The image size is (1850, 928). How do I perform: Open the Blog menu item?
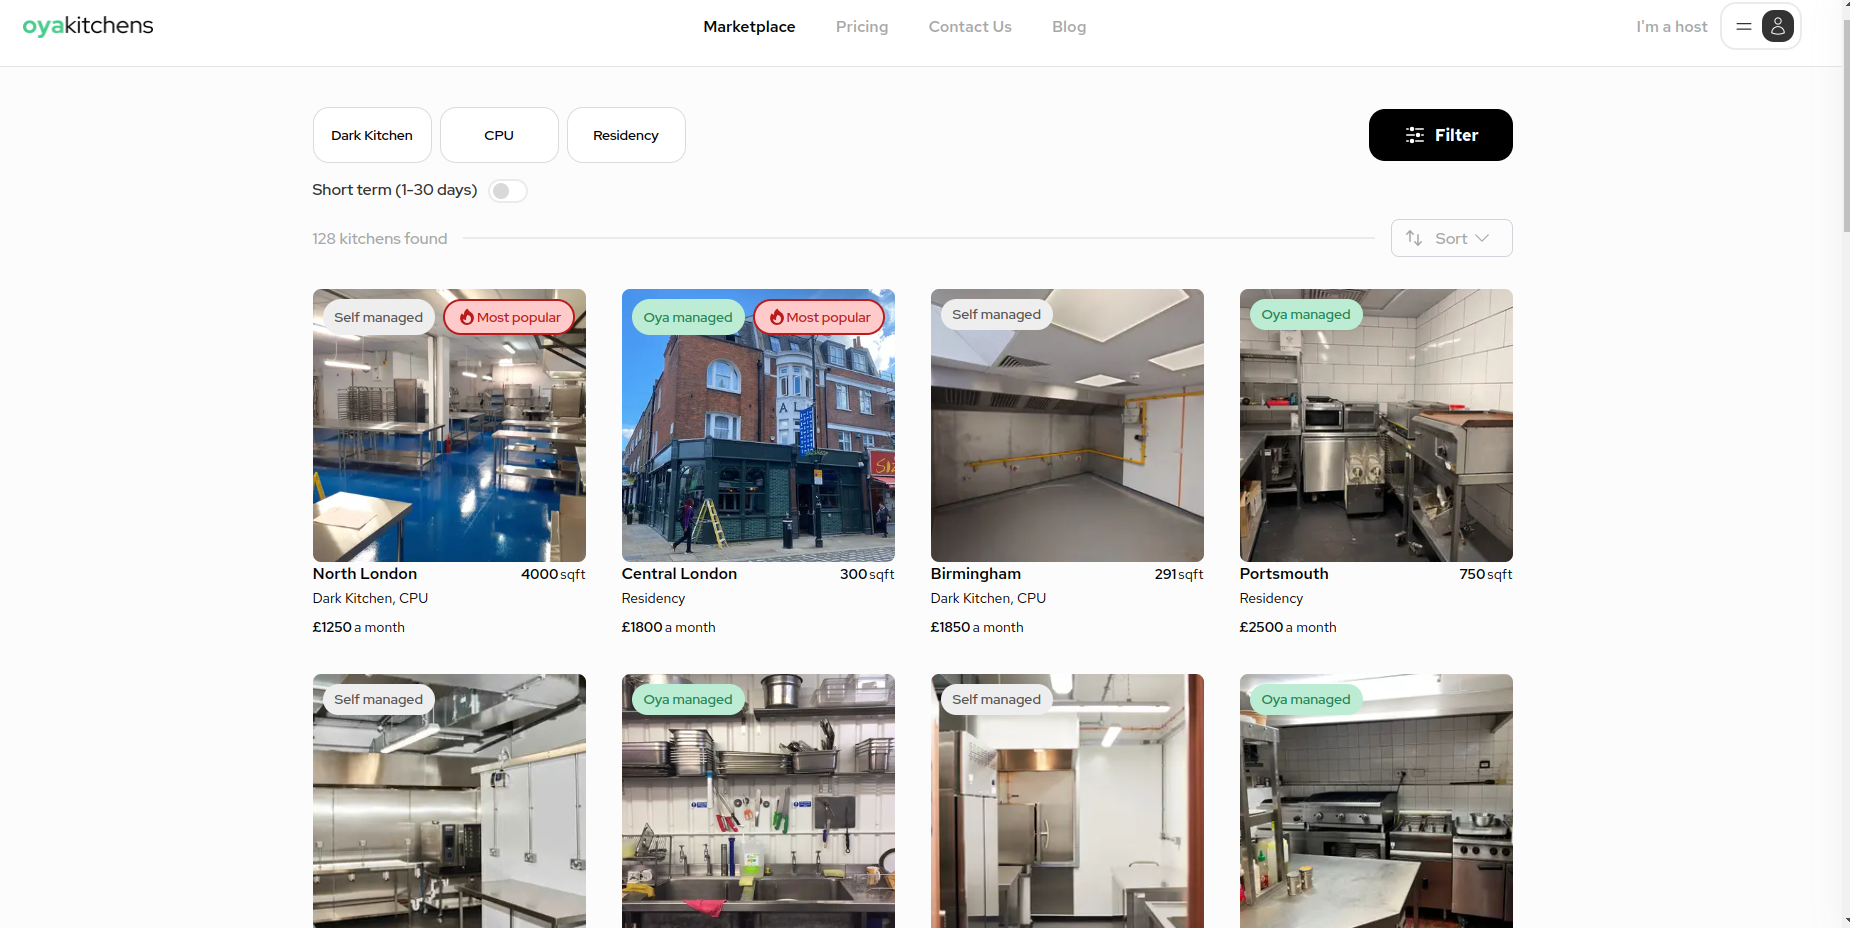pos(1069,27)
